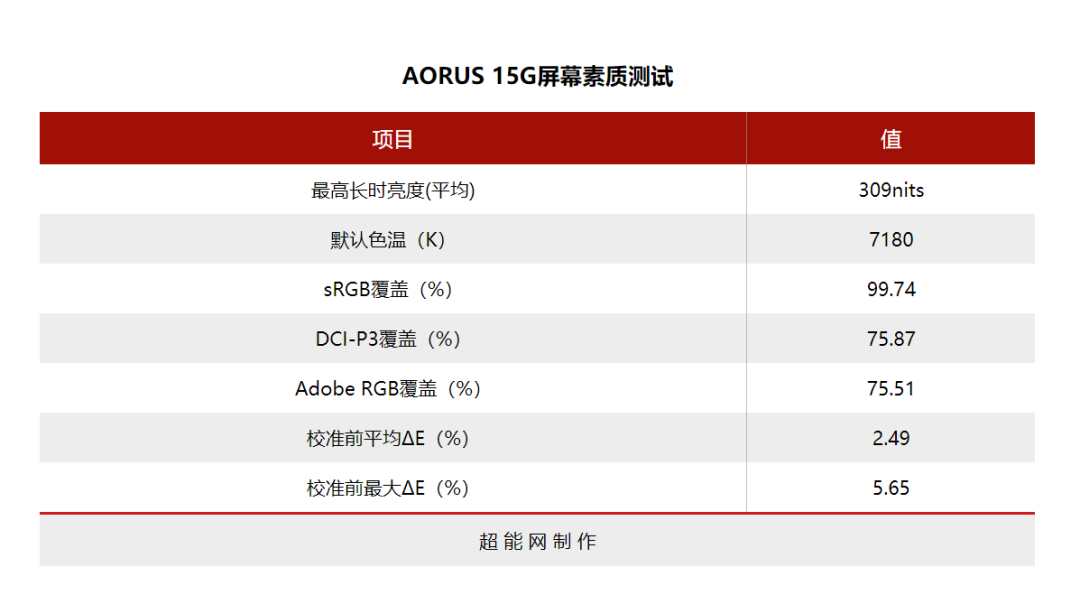Click the 75.51 Adobe RGB value
1080x595 pixels.
point(891,388)
